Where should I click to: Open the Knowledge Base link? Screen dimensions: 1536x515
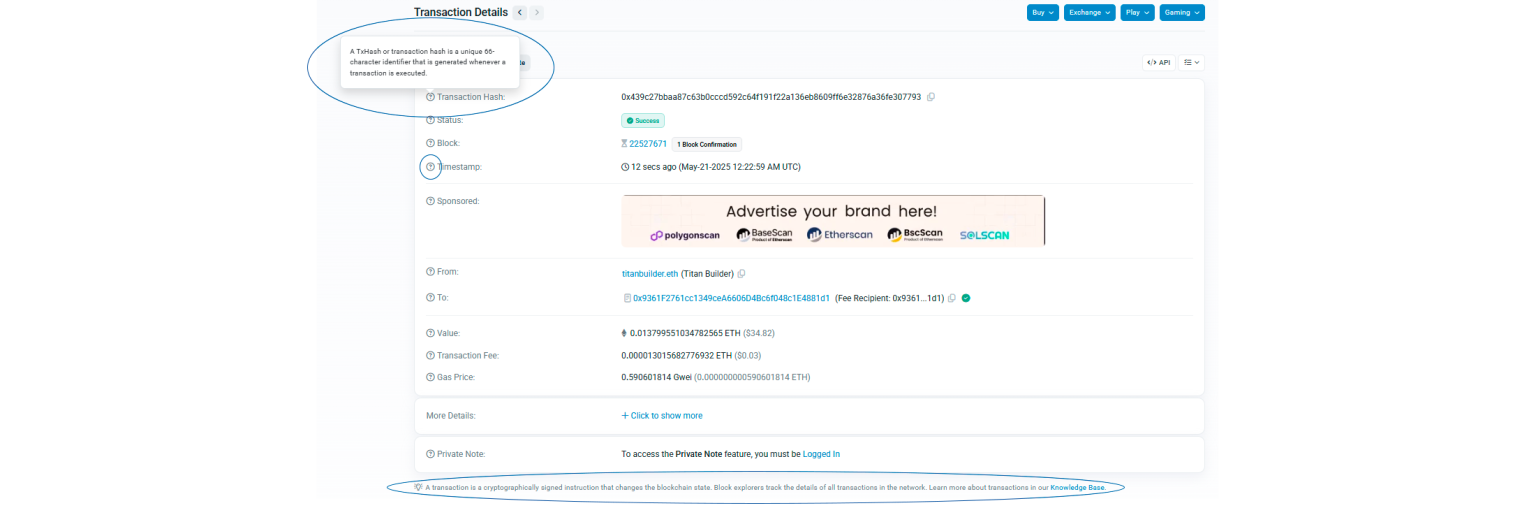pos(1077,487)
